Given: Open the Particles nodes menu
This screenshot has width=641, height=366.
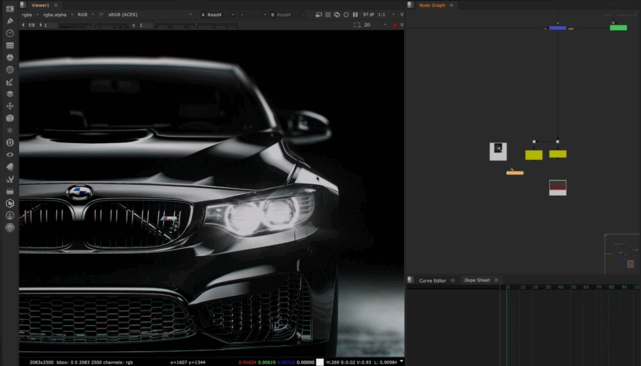Looking at the screenshot, I should pos(10,130).
